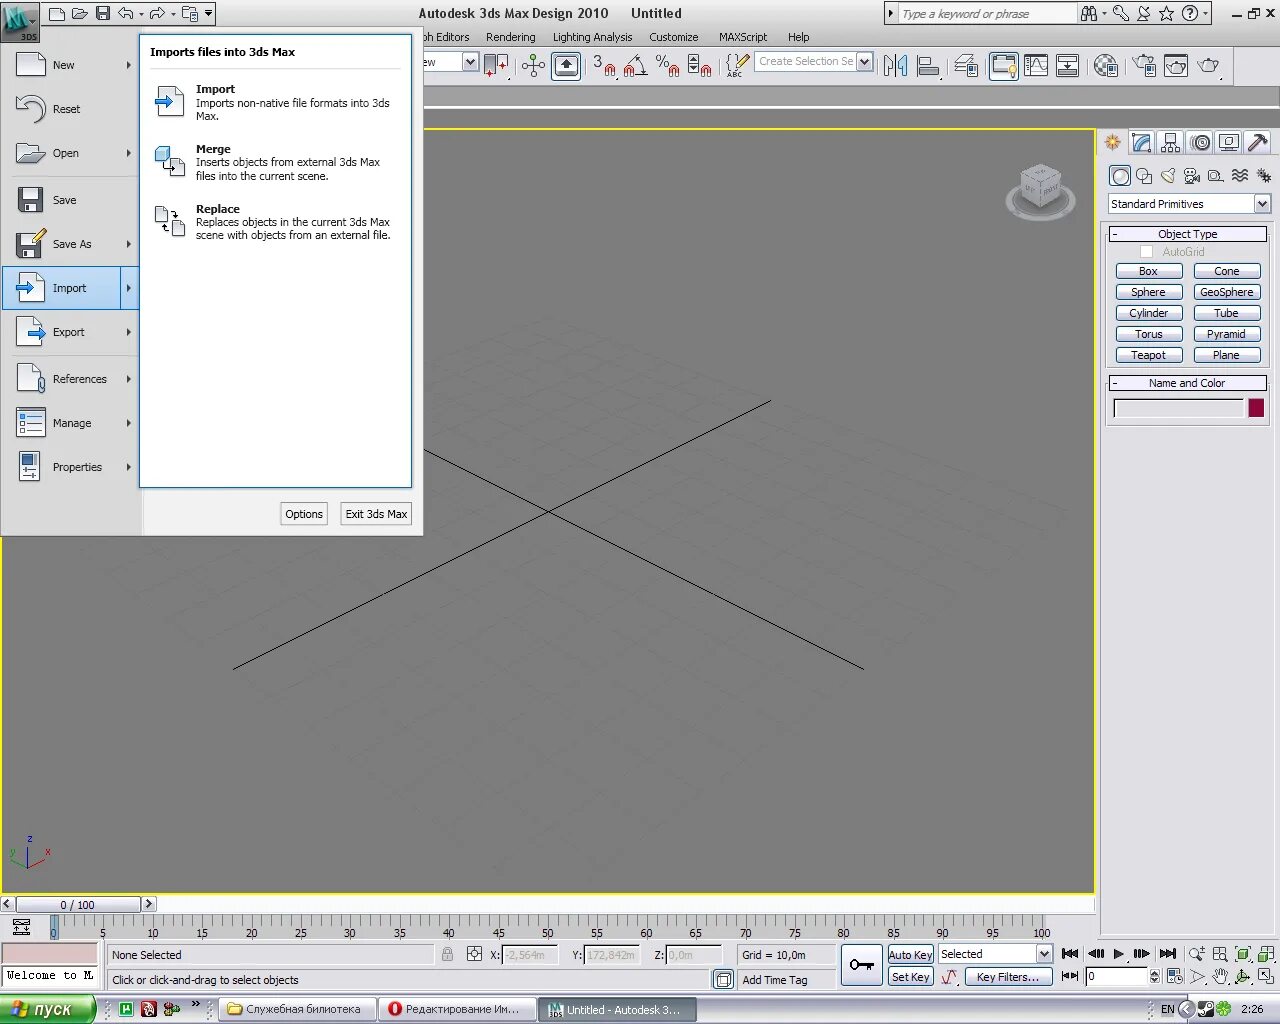Click the GeoSphere button
This screenshot has width=1280, height=1024.
click(1227, 292)
